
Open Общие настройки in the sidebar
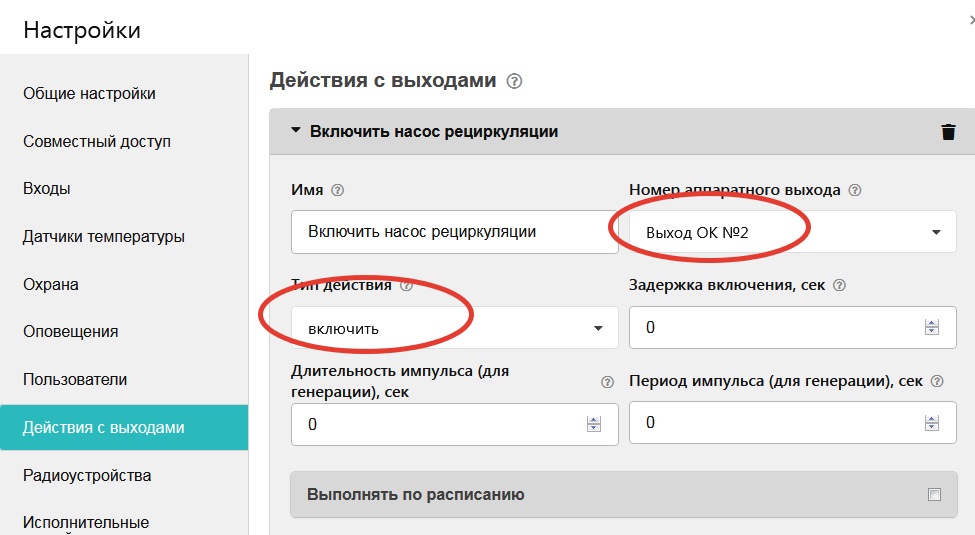[90, 94]
